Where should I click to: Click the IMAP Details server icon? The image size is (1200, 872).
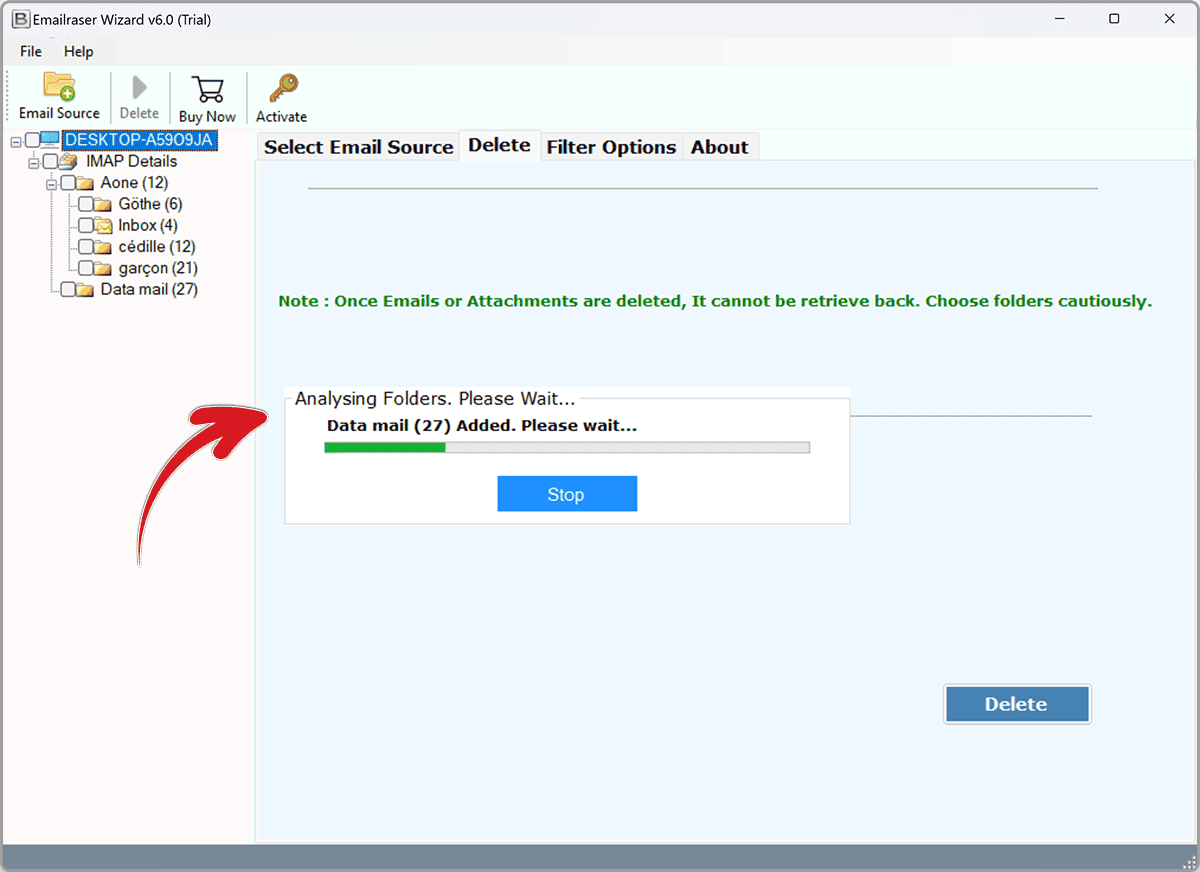click(x=68, y=161)
